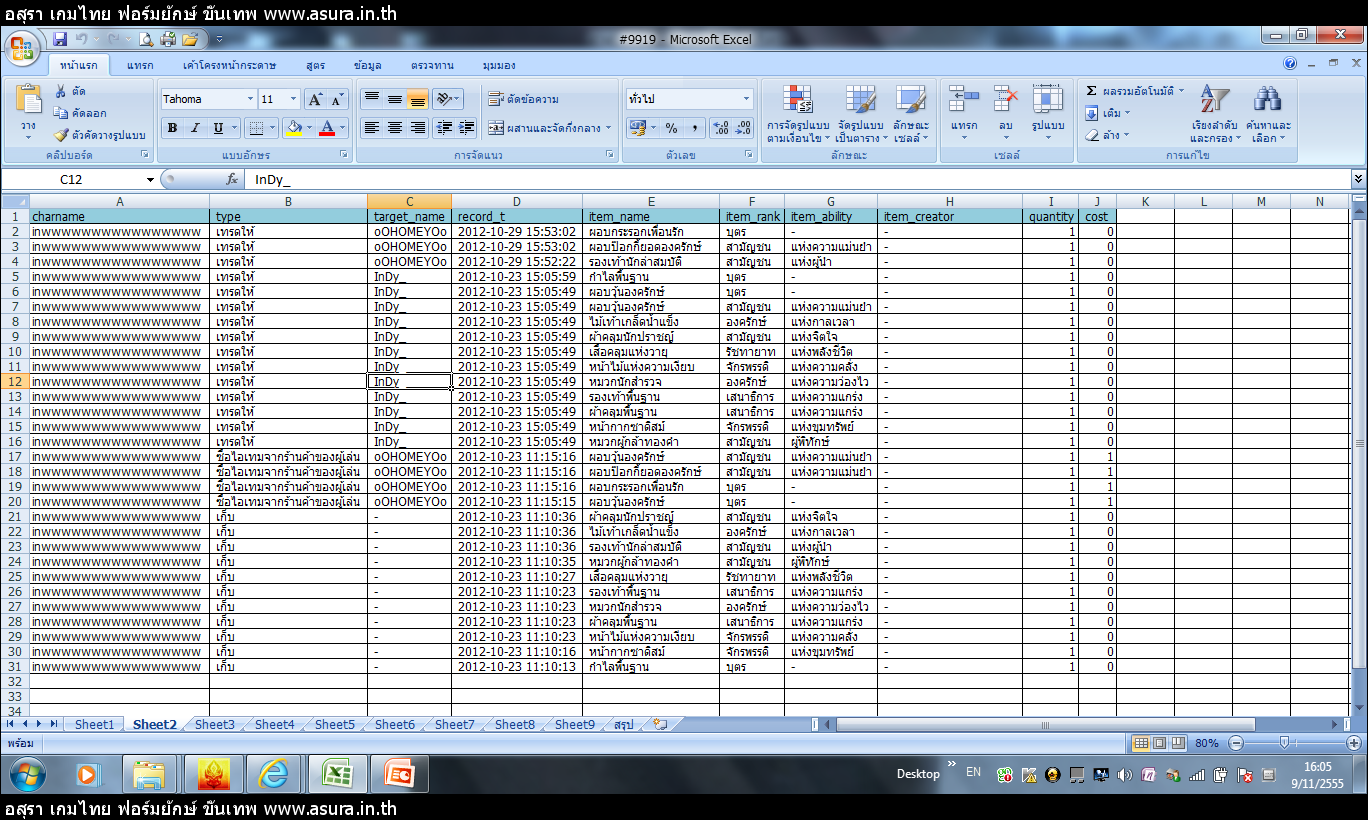Click the AutoSum button
Viewport: 1368px width, 820px height.
point(1092,91)
